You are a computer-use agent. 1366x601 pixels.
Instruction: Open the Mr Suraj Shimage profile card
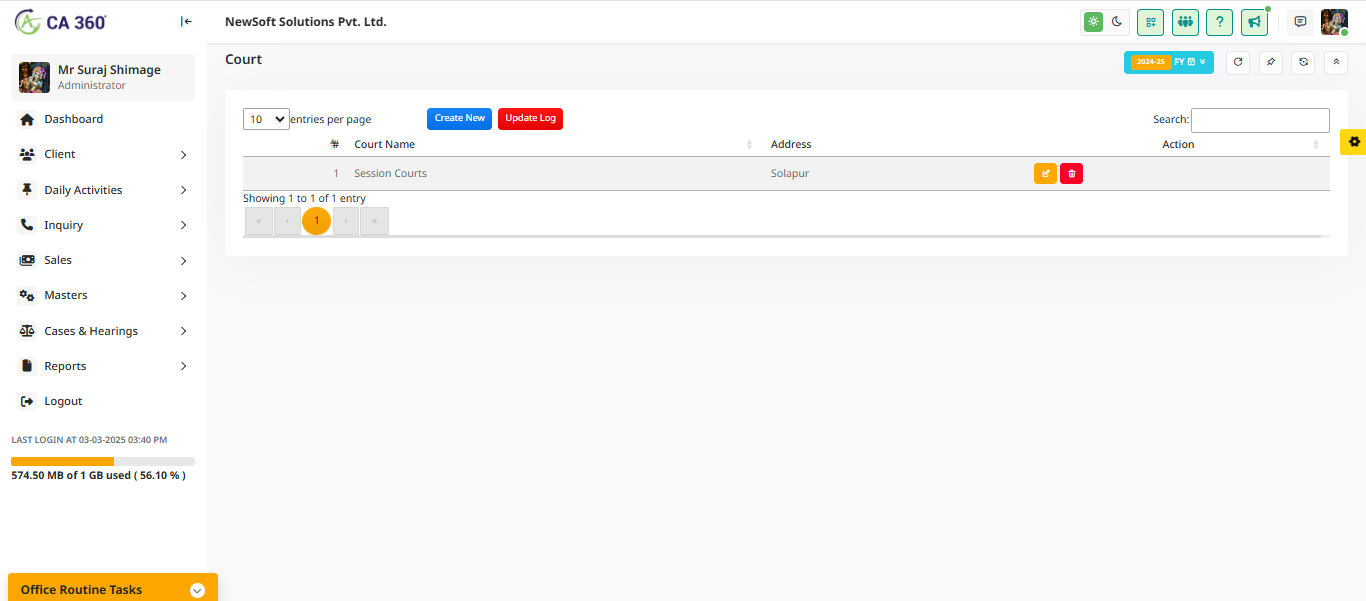point(103,77)
